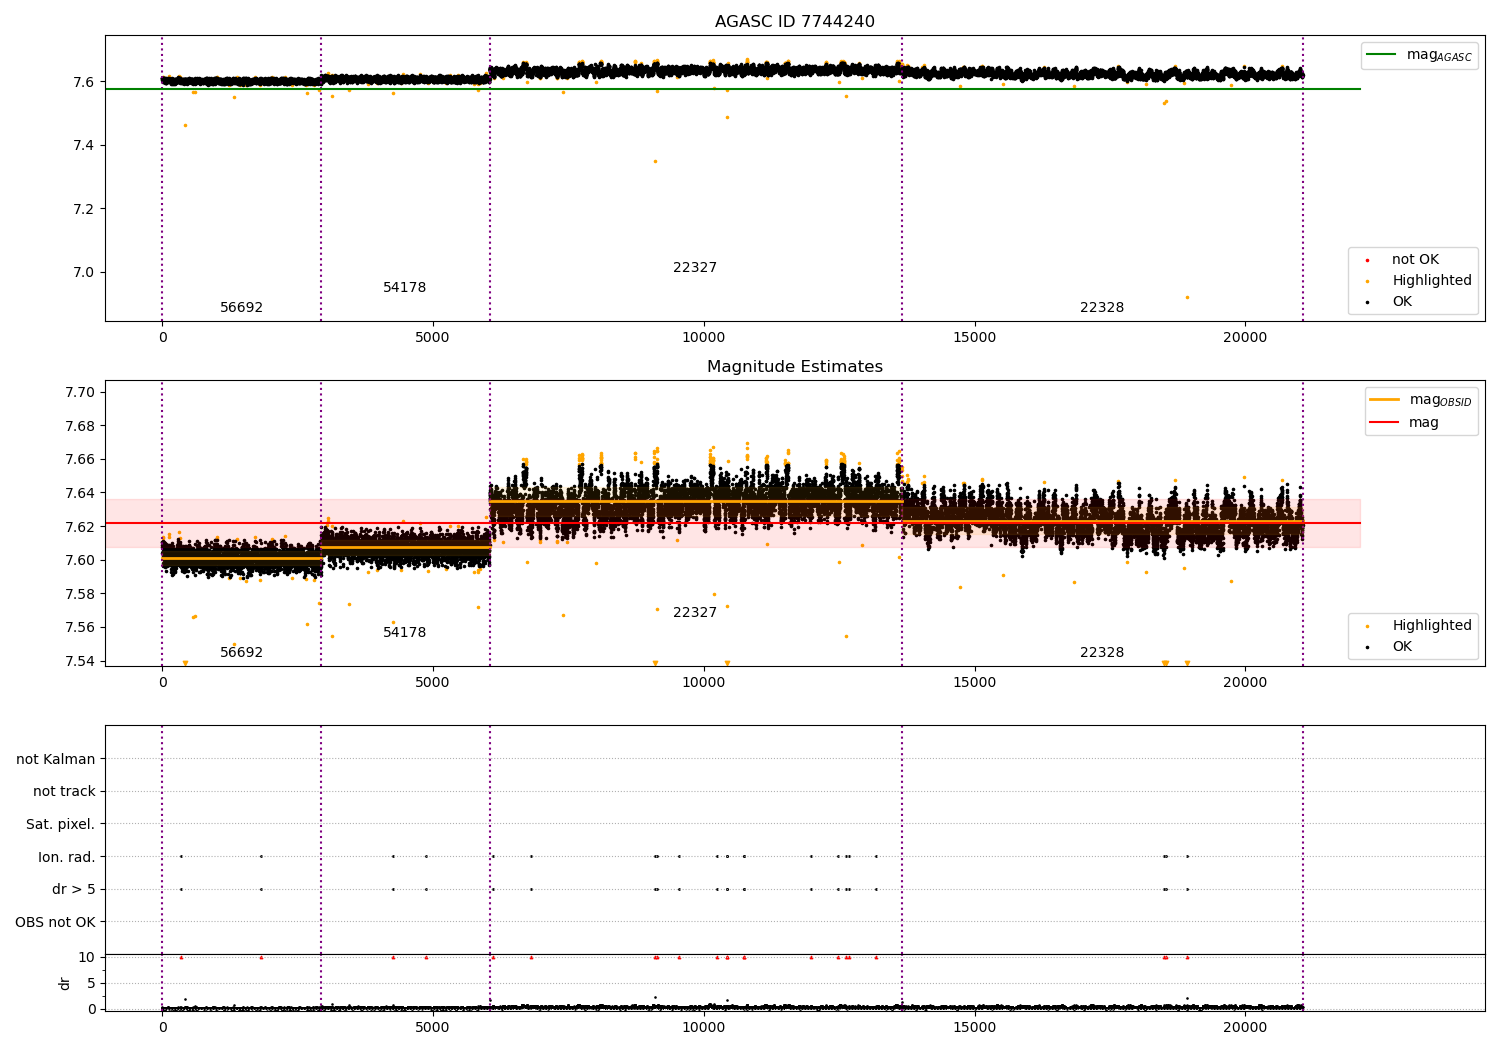The image size is (1500, 1050).
Task: Click obsid label 22328 in Magnitude Estimates plot
Action: tap(1101, 653)
